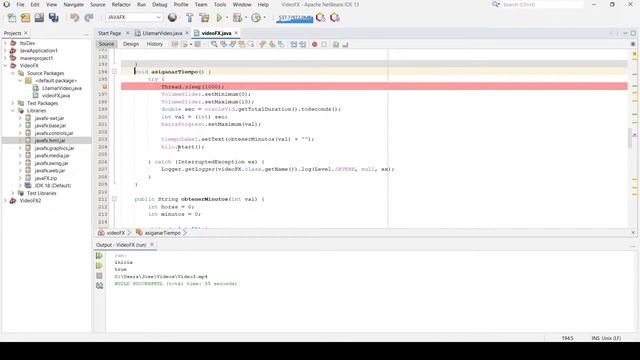Open the File menu
The image size is (640, 360).
pyautogui.click(x=20, y=4)
